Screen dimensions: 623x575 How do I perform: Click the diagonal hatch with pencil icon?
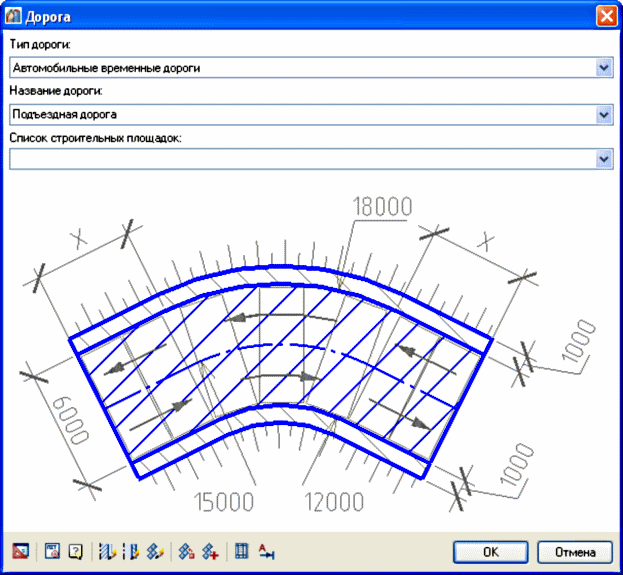(106, 552)
